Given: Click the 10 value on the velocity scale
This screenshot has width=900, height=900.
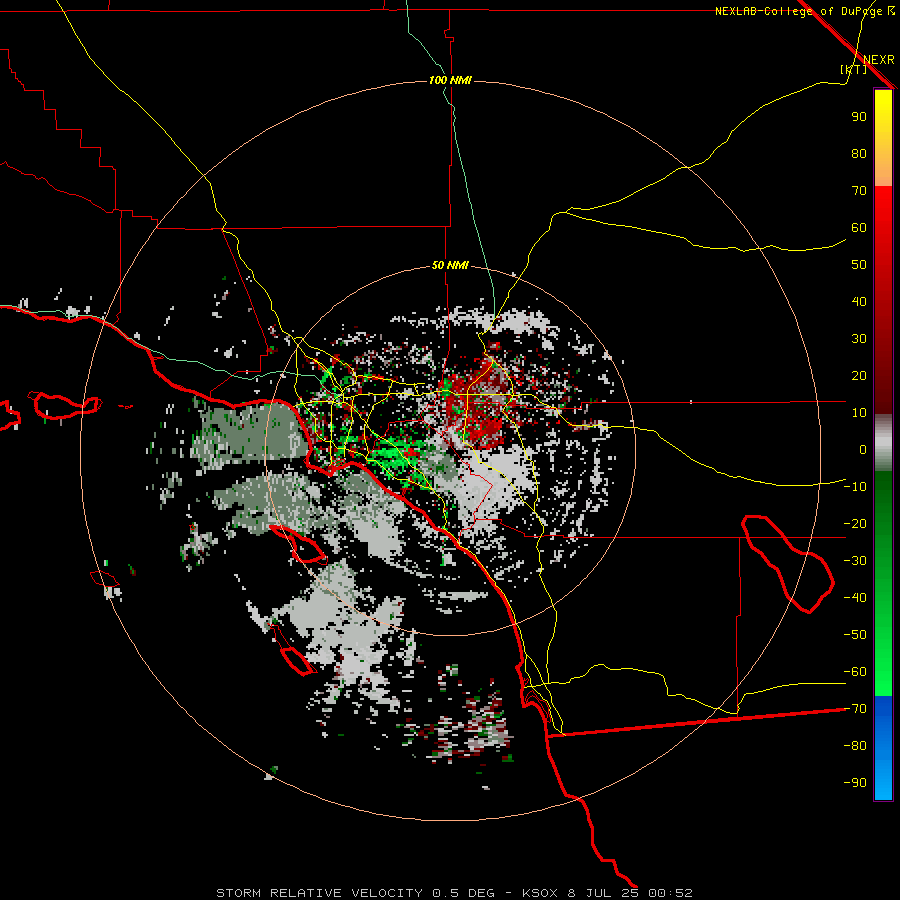Looking at the screenshot, I should pyautogui.click(x=859, y=413).
